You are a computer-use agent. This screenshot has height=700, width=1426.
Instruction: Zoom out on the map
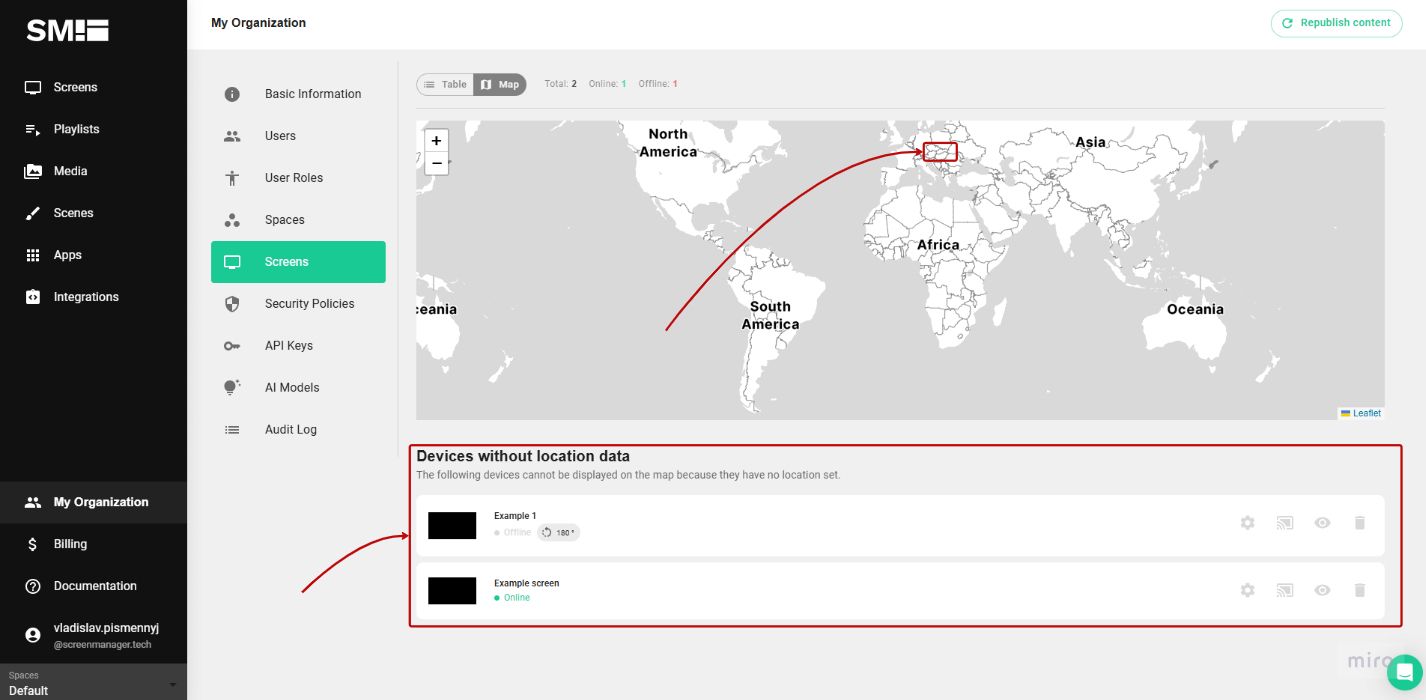pos(436,163)
